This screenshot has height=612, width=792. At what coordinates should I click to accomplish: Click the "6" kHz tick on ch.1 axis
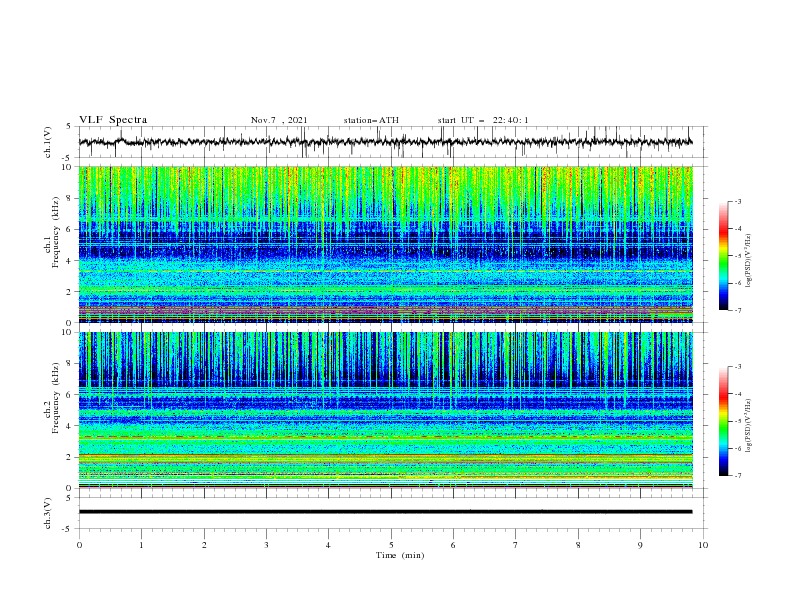click(x=71, y=229)
